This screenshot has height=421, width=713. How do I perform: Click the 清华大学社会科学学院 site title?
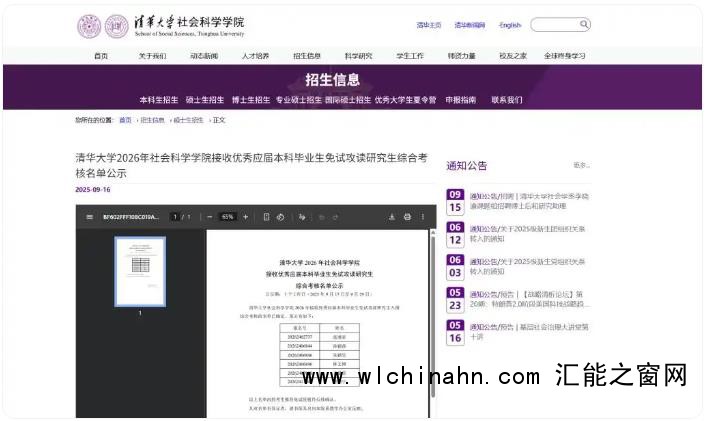tap(189, 26)
